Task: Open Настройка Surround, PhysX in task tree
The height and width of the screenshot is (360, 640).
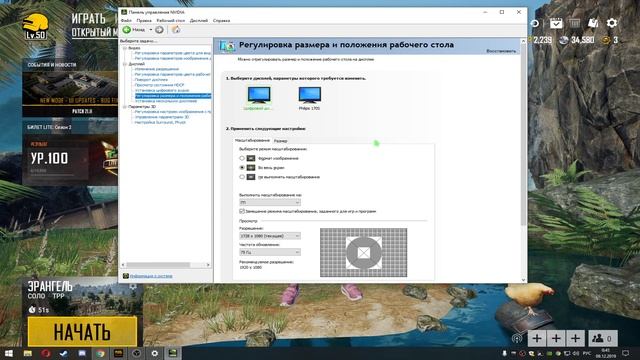Action: coord(160,122)
